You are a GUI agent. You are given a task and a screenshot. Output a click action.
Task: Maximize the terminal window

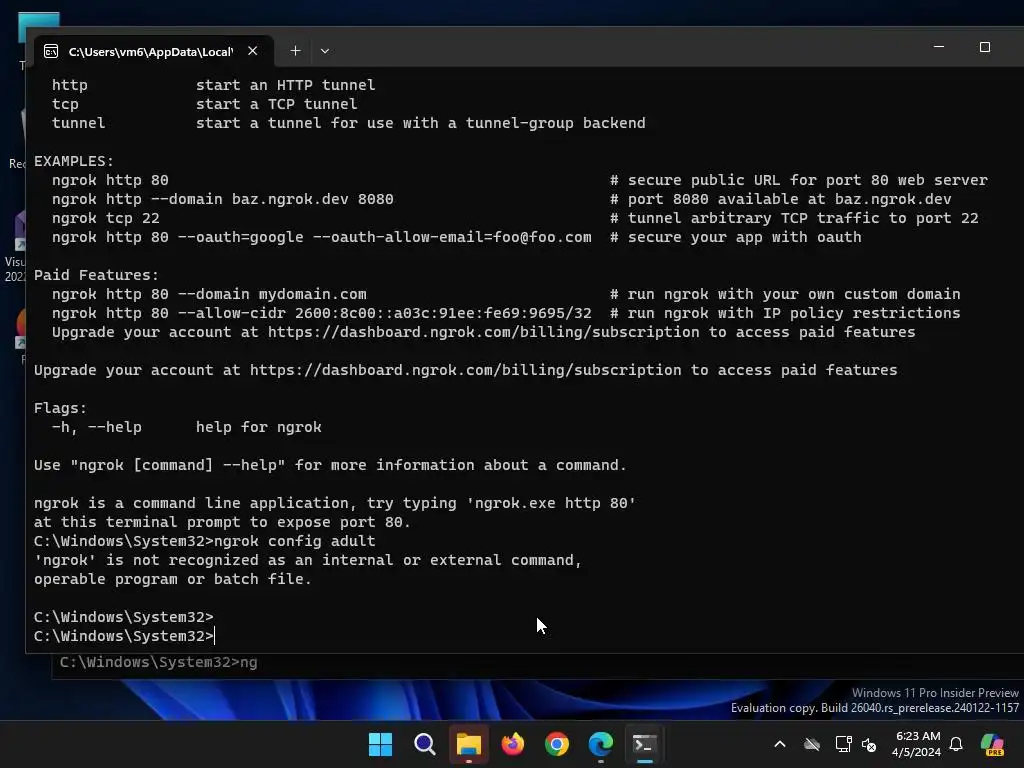pyautogui.click(x=985, y=47)
